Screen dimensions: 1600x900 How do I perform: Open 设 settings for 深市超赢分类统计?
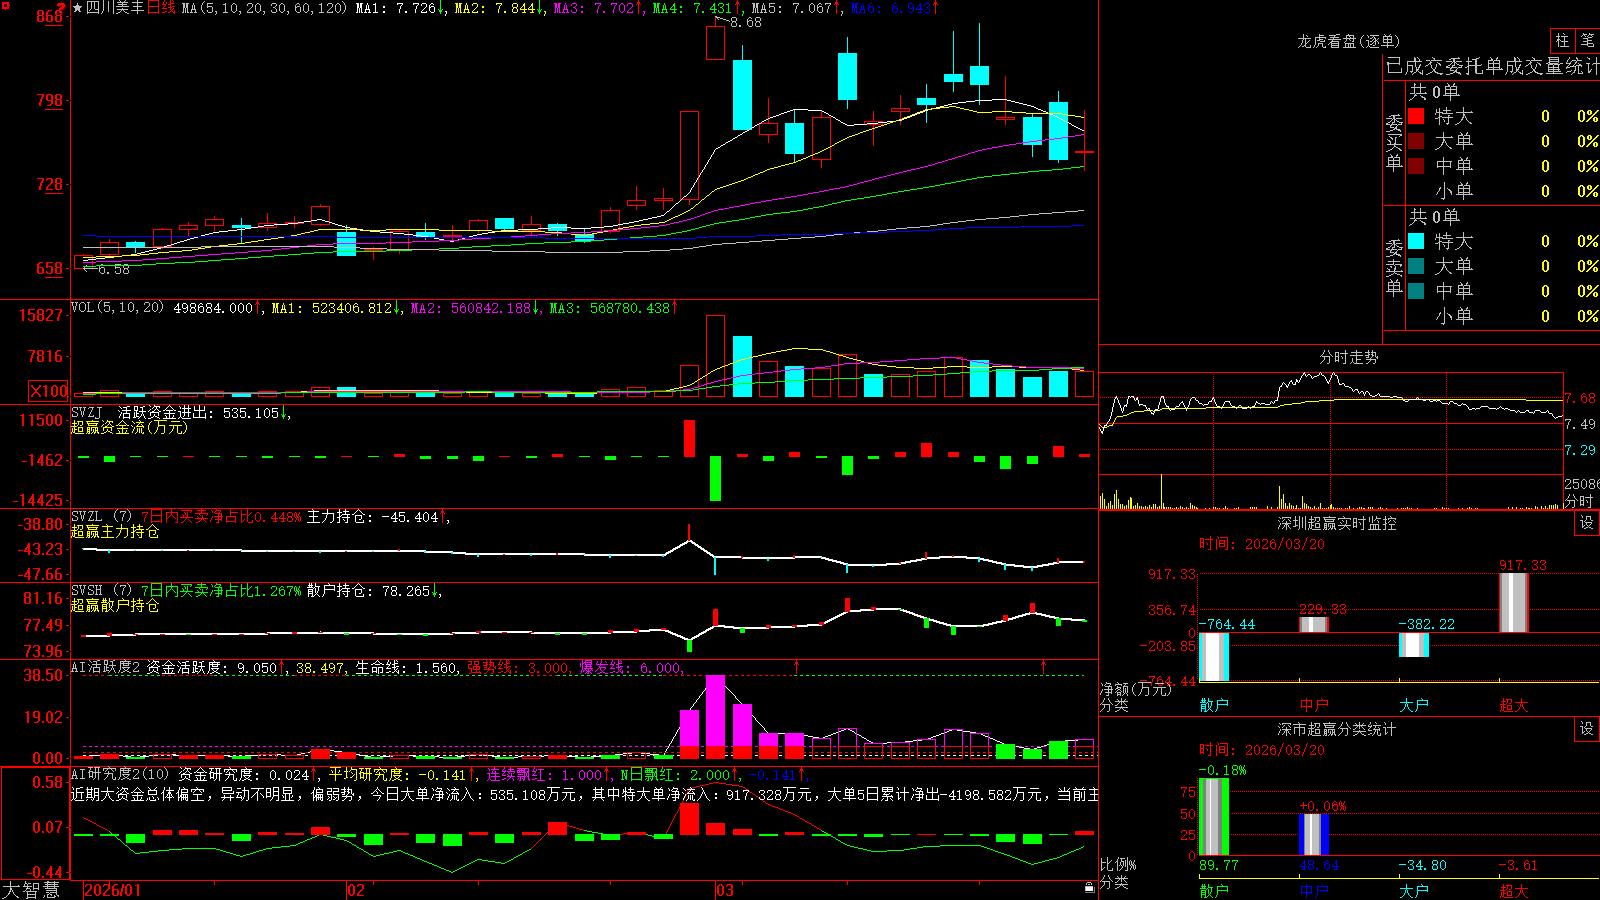1587,729
